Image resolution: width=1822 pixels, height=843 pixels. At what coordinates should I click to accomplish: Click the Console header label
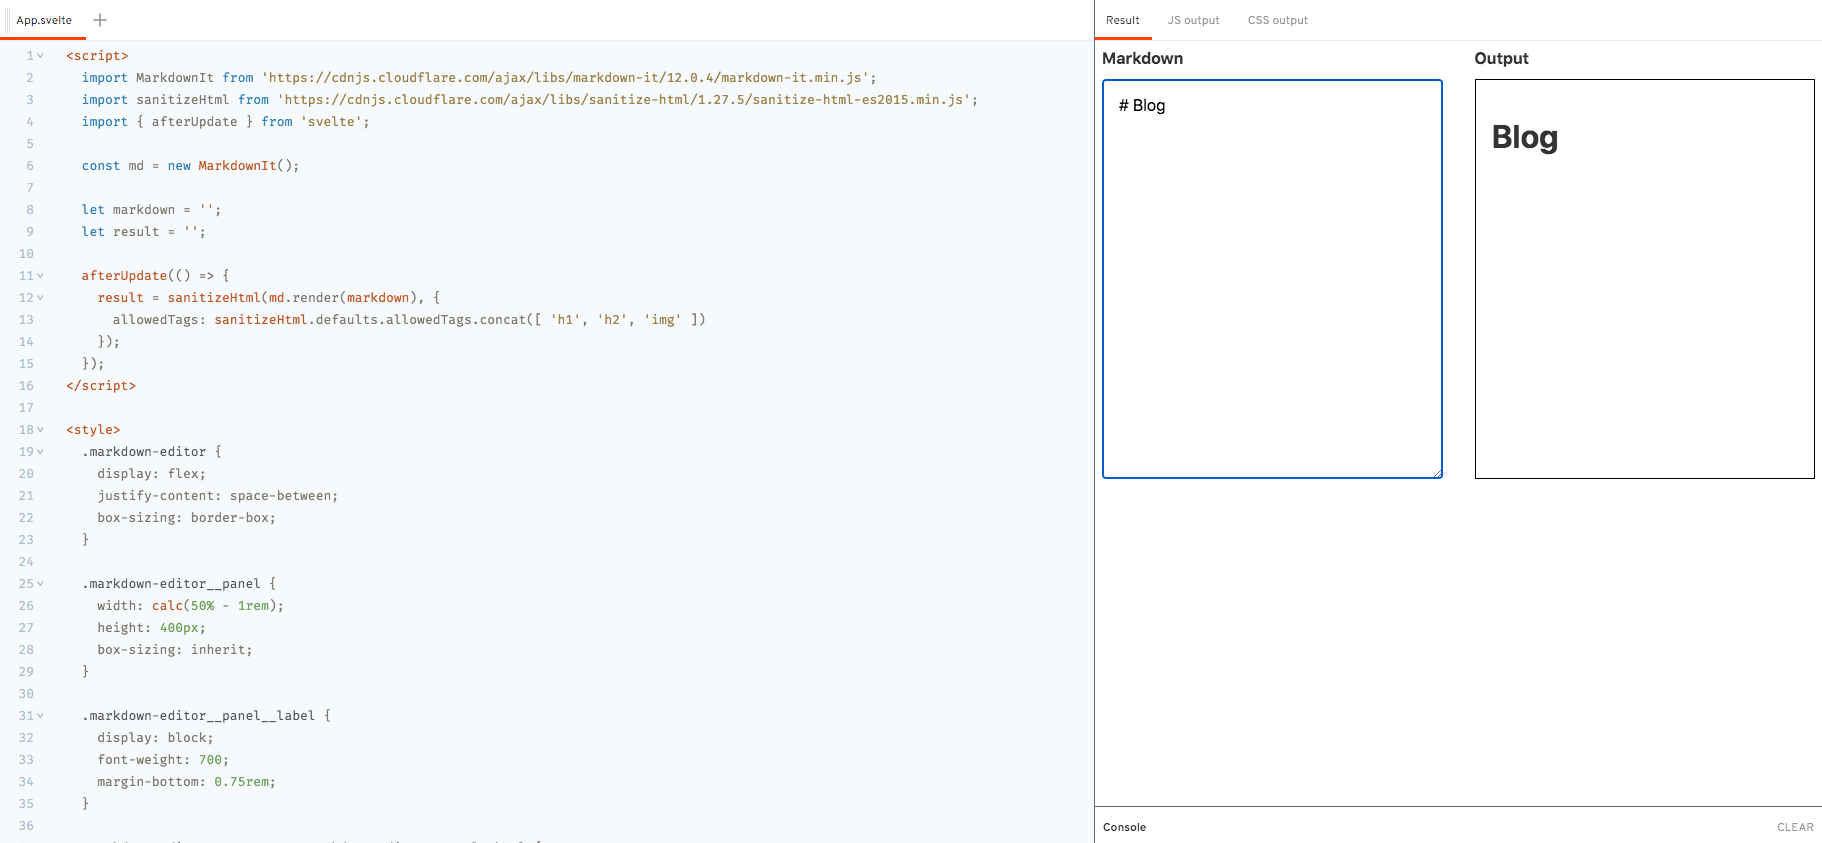(1124, 827)
